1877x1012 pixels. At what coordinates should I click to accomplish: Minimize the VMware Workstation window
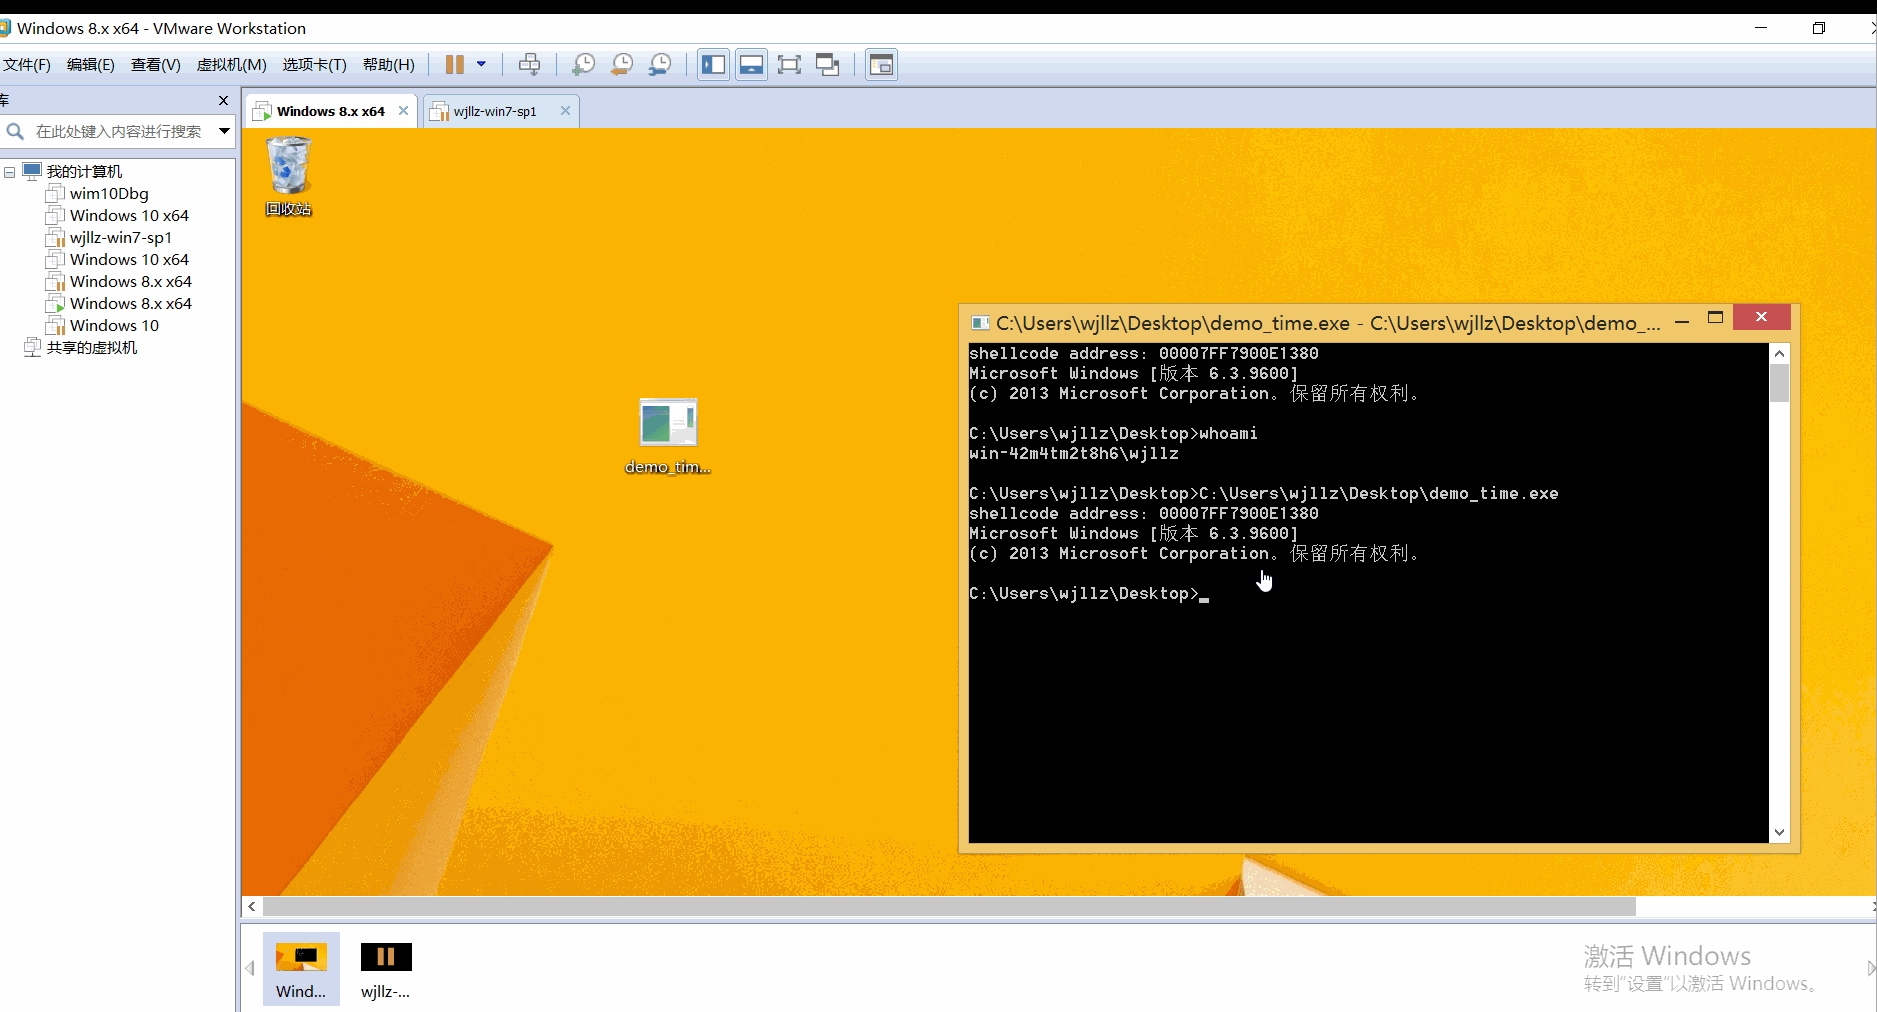pos(1761,28)
